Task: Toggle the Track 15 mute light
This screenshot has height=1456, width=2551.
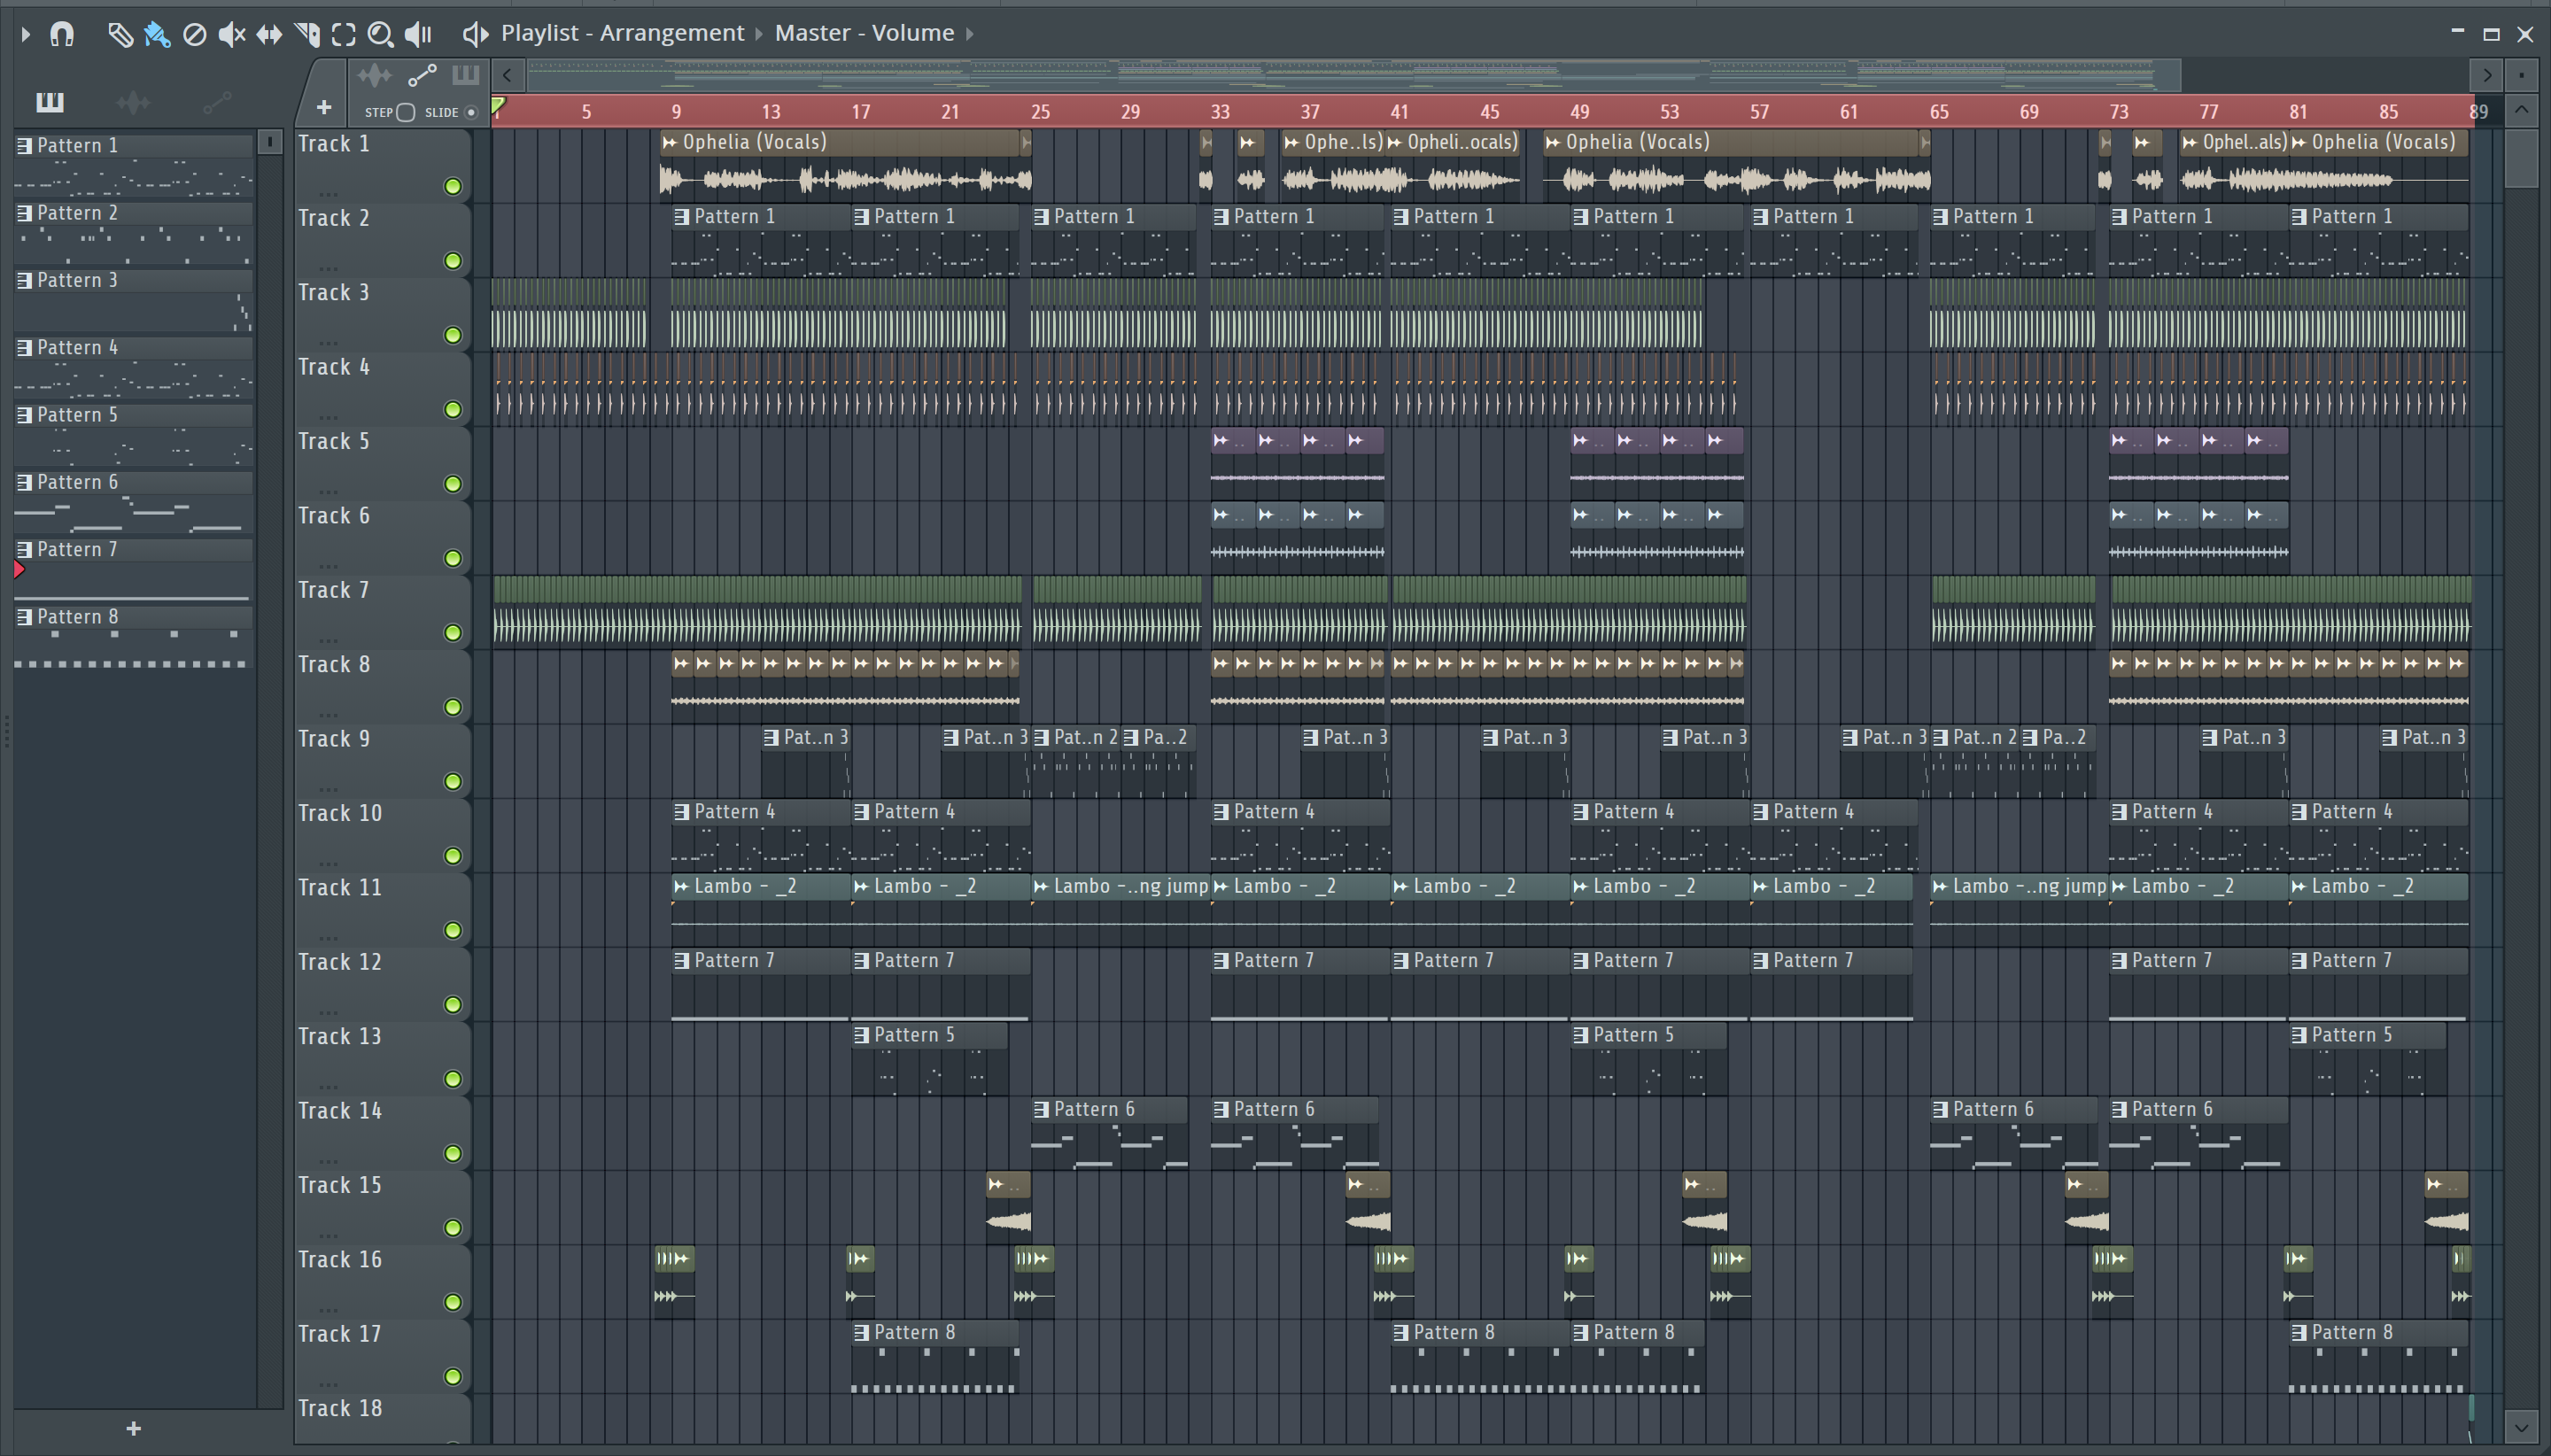Action: [453, 1228]
